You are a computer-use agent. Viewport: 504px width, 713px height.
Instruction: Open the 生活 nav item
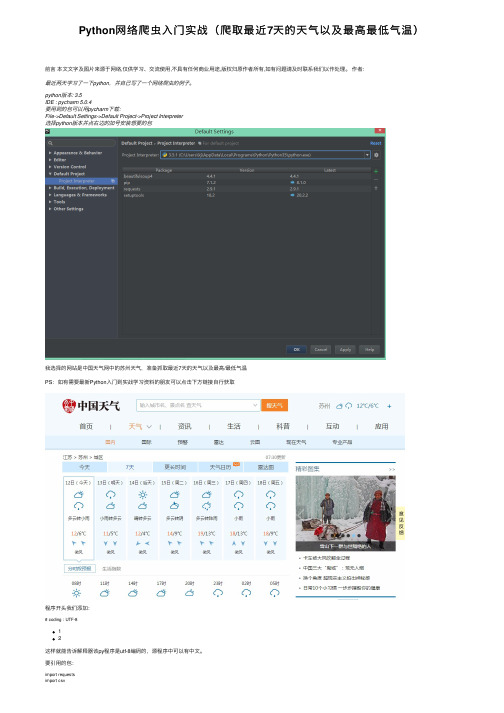[x=234, y=427]
